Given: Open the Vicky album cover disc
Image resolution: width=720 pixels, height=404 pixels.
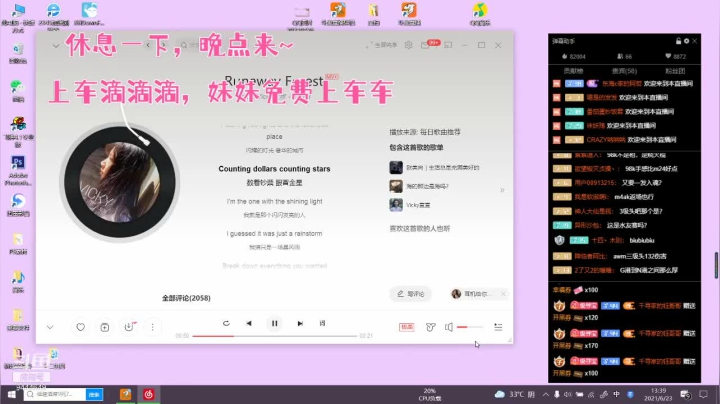Looking at the screenshot, I should tap(119, 182).
